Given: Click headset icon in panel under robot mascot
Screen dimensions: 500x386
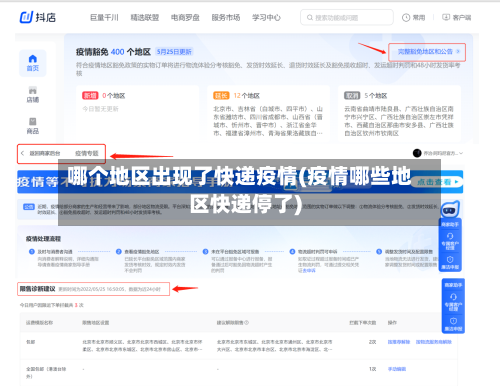Looking at the screenshot, I should 450,236.
